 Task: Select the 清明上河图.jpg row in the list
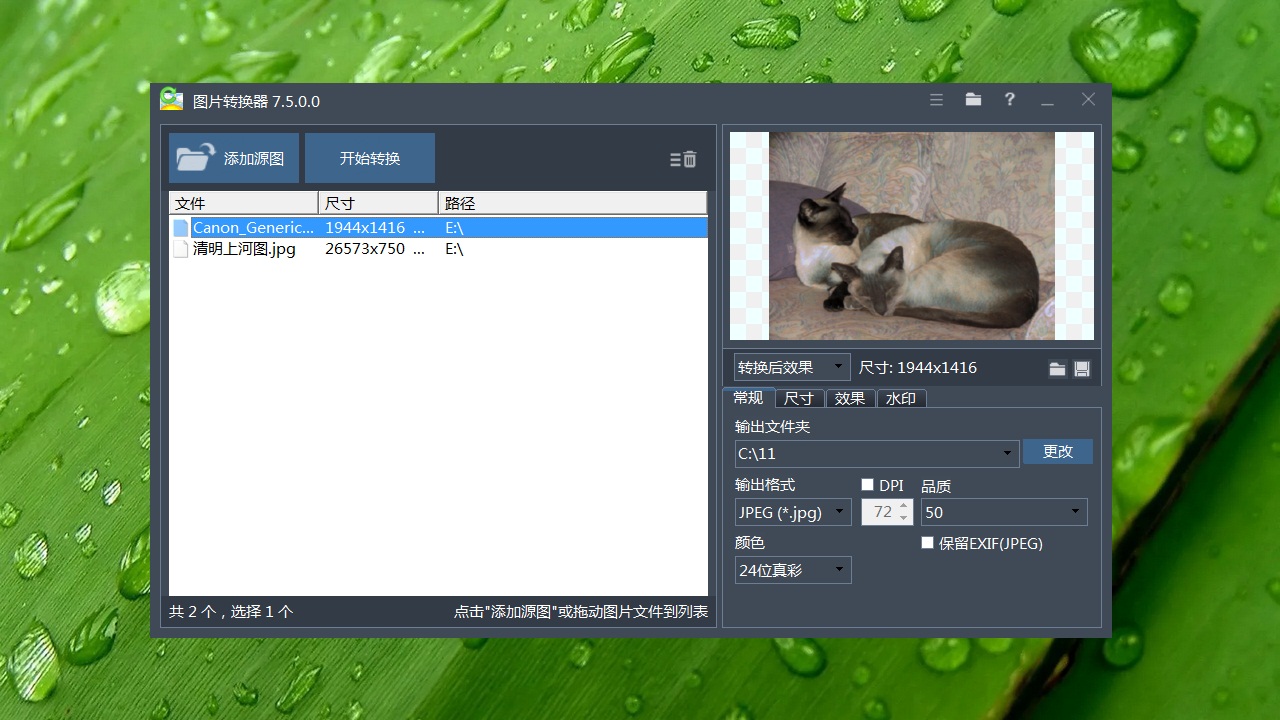click(x=300, y=249)
